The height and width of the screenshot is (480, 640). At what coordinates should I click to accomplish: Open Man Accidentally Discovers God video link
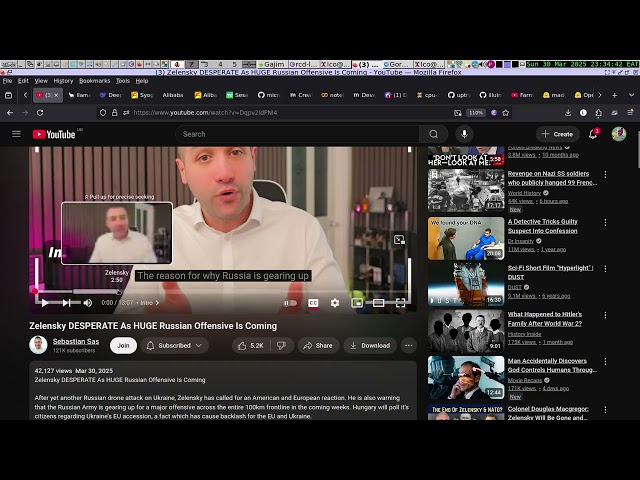click(552, 365)
